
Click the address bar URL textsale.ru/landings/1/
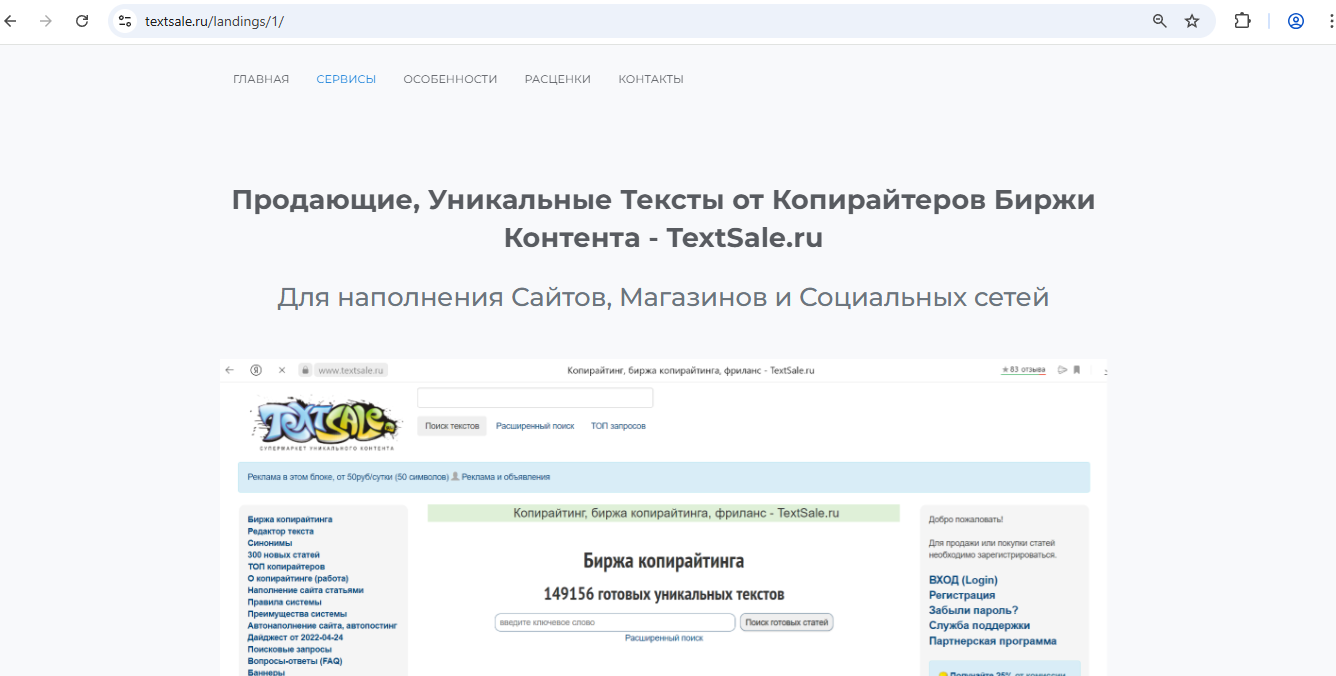click(x=214, y=21)
